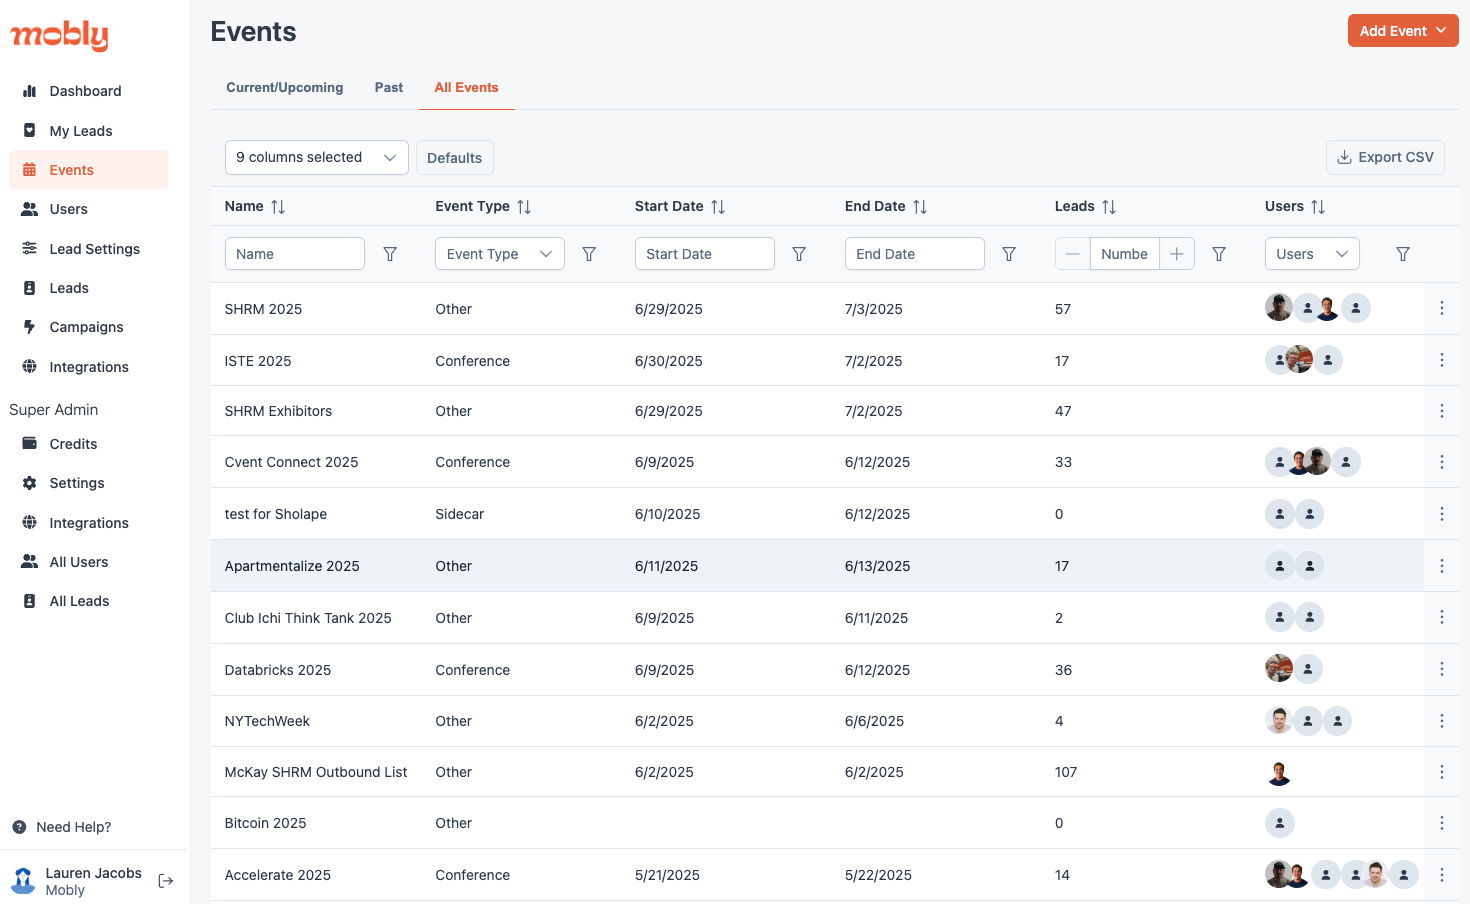Open the End Date filter funnel icon
Image resolution: width=1470 pixels, height=904 pixels.
click(x=1009, y=254)
